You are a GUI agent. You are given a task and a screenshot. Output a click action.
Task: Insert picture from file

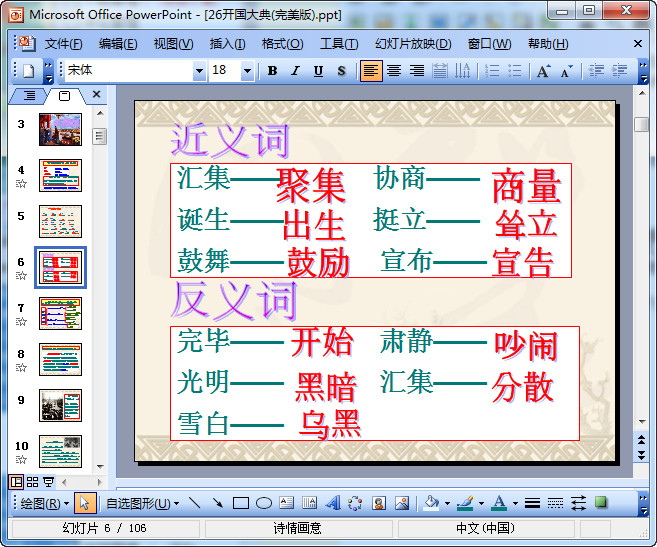pyautogui.click(x=402, y=503)
